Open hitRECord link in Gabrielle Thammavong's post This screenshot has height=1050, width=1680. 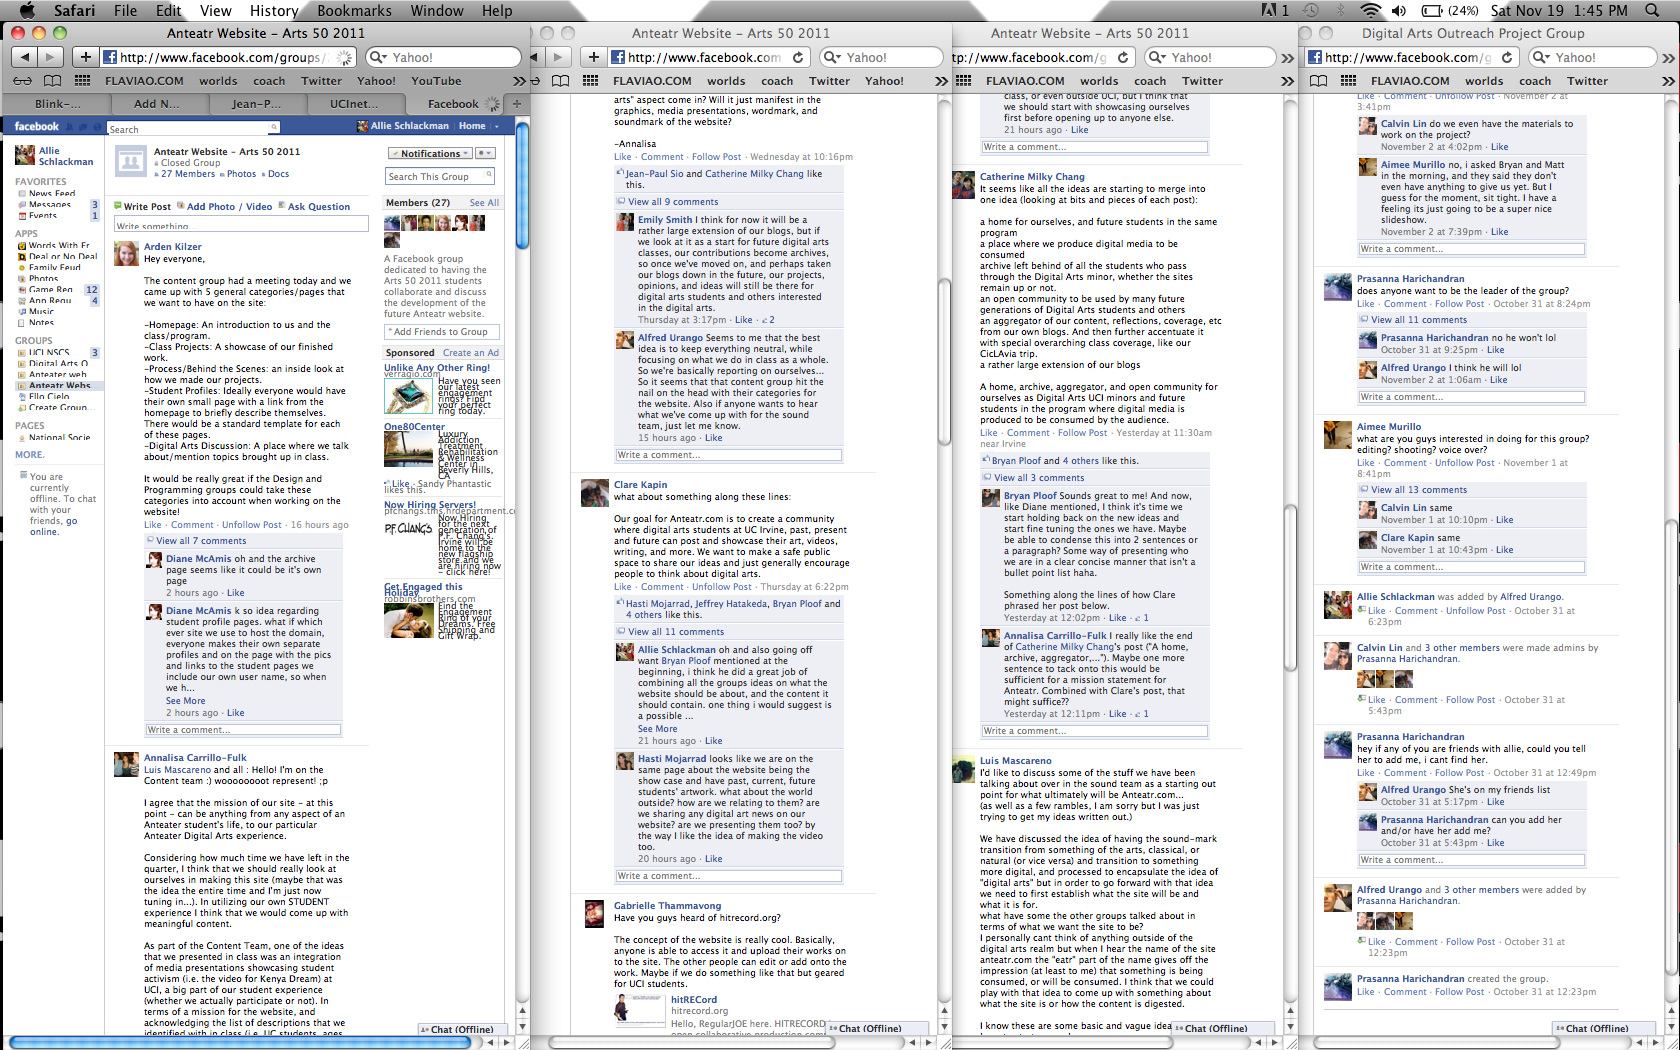(x=694, y=999)
